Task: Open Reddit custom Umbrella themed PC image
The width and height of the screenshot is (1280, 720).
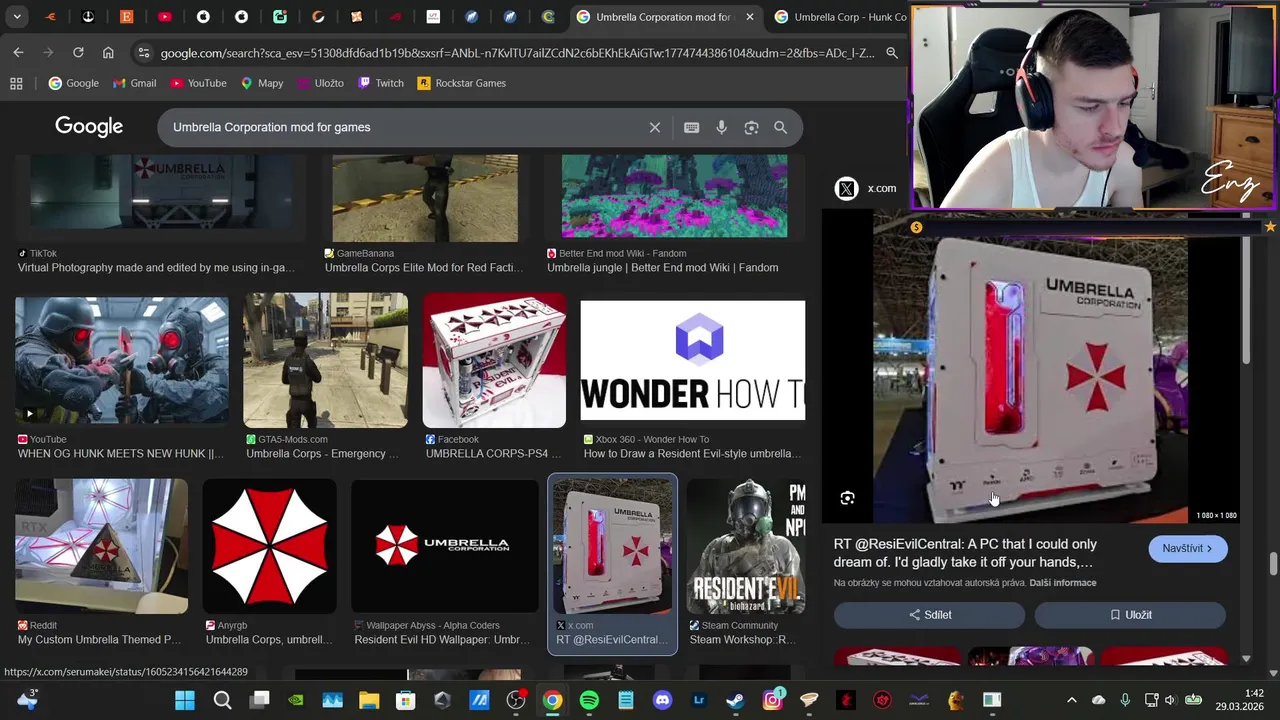Action: [x=101, y=546]
